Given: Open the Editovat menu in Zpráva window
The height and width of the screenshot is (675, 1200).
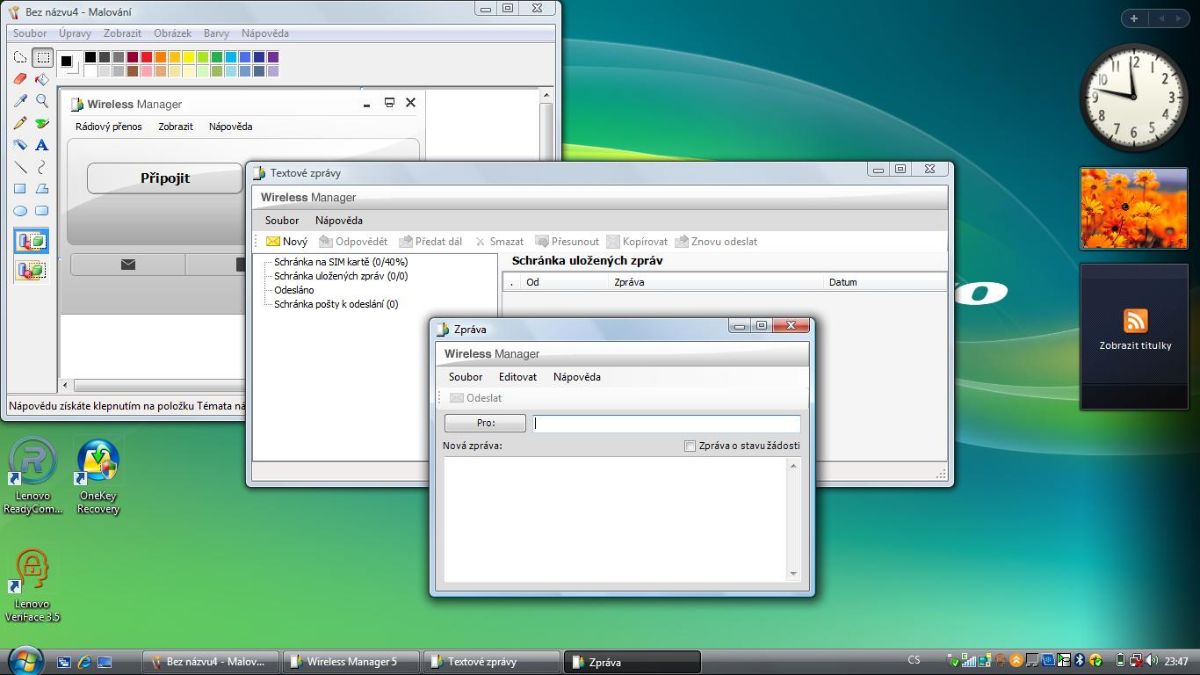Looking at the screenshot, I should (518, 377).
